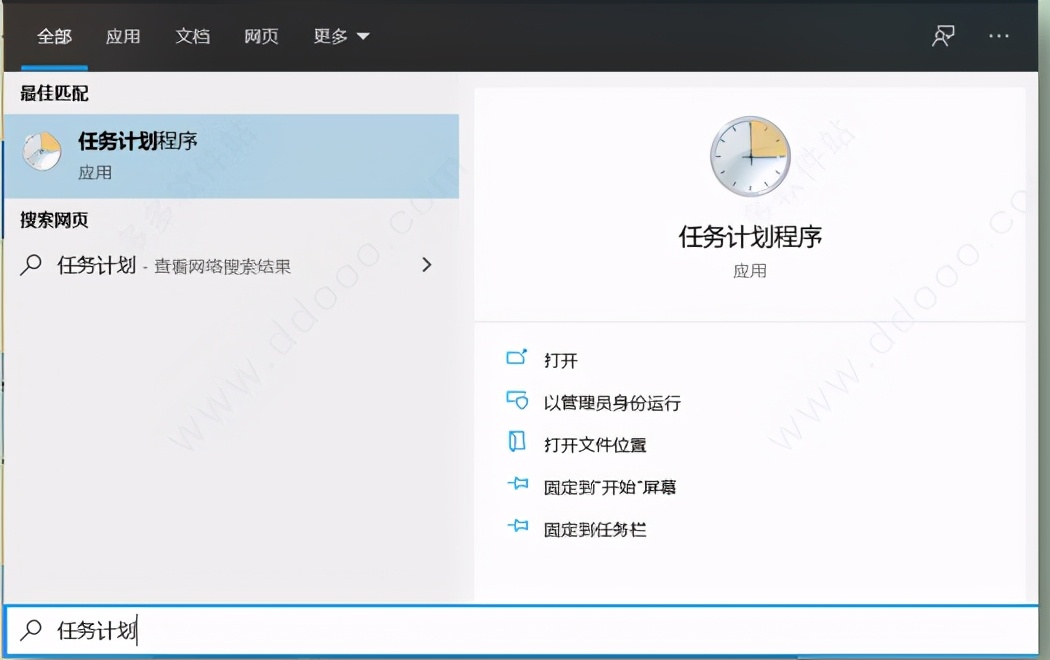Click the shield icon next to 以管理员身份运行
Screen dimensions: 1050x660
click(x=519, y=401)
